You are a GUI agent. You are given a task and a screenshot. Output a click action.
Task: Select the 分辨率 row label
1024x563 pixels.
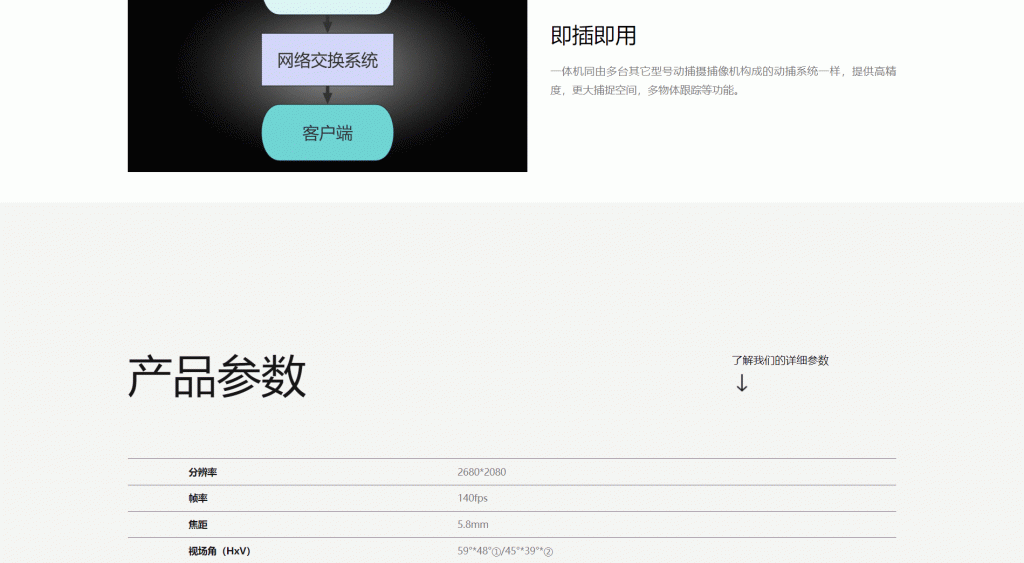coord(202,472)
